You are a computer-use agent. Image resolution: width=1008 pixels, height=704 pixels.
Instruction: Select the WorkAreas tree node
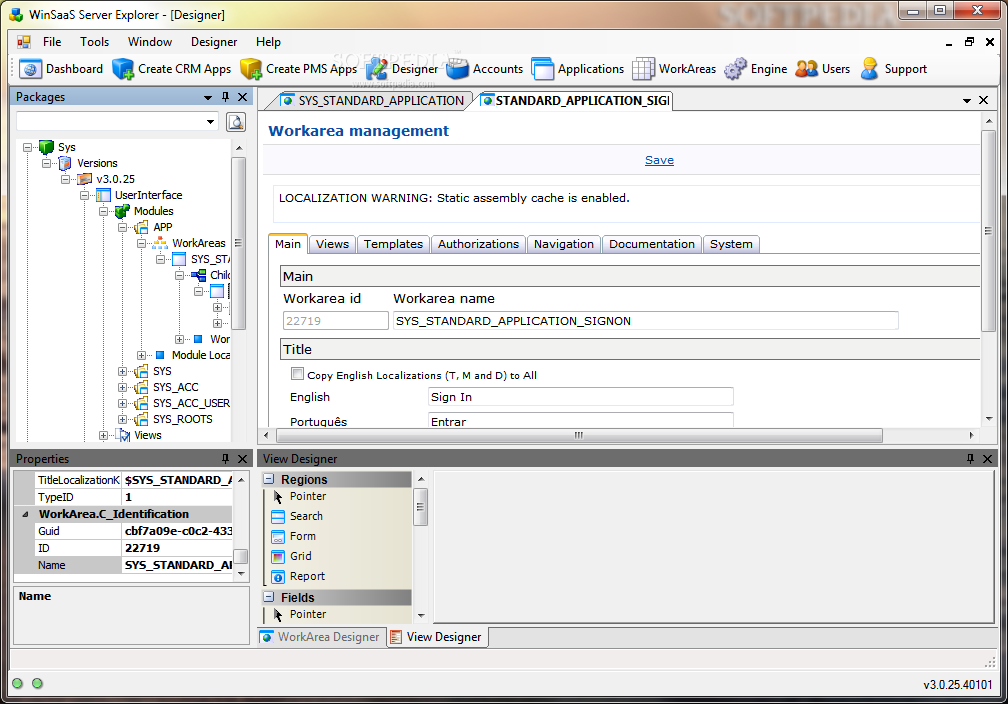(199, 243)
